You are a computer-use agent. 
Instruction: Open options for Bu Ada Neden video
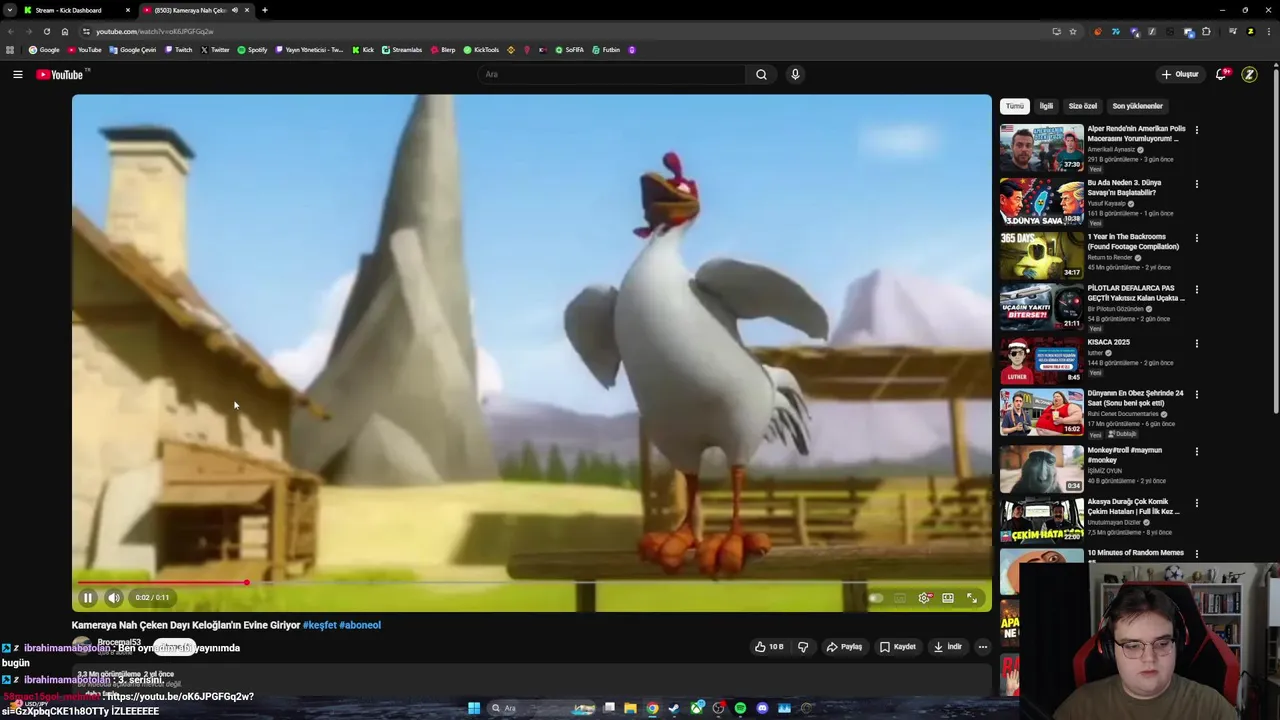click(x=1197, y=184)
